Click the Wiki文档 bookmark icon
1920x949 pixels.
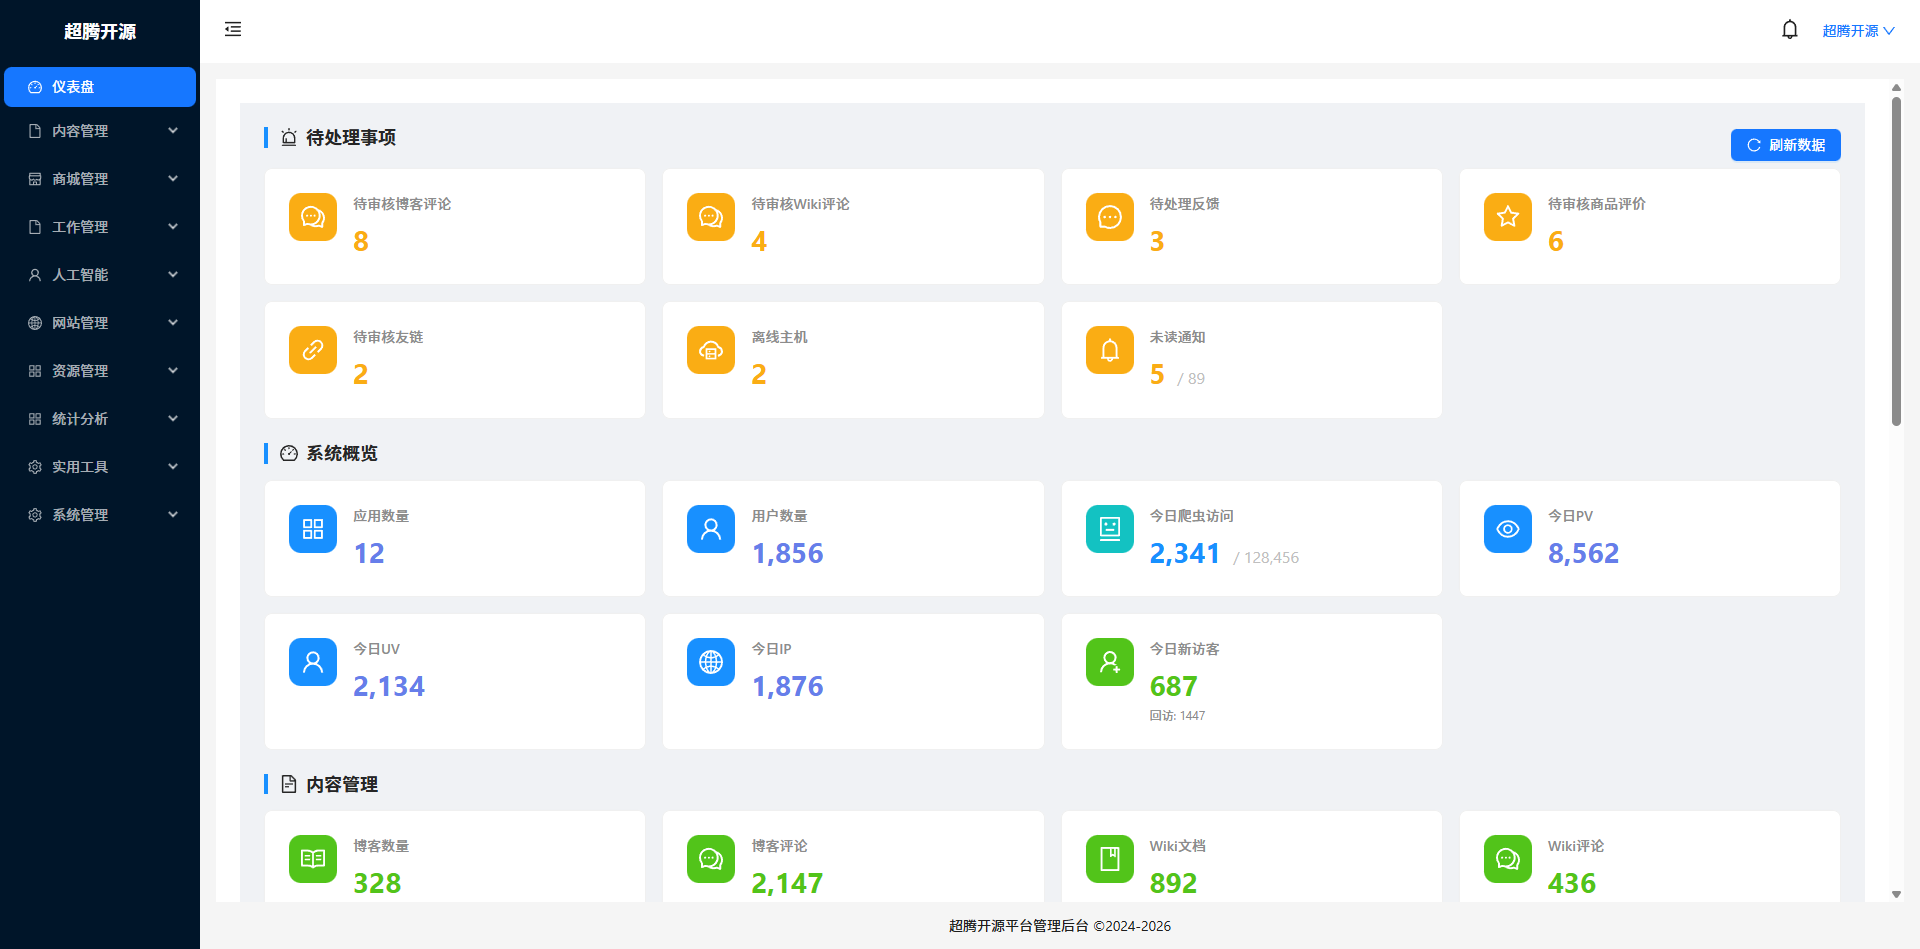point(1109,859)
